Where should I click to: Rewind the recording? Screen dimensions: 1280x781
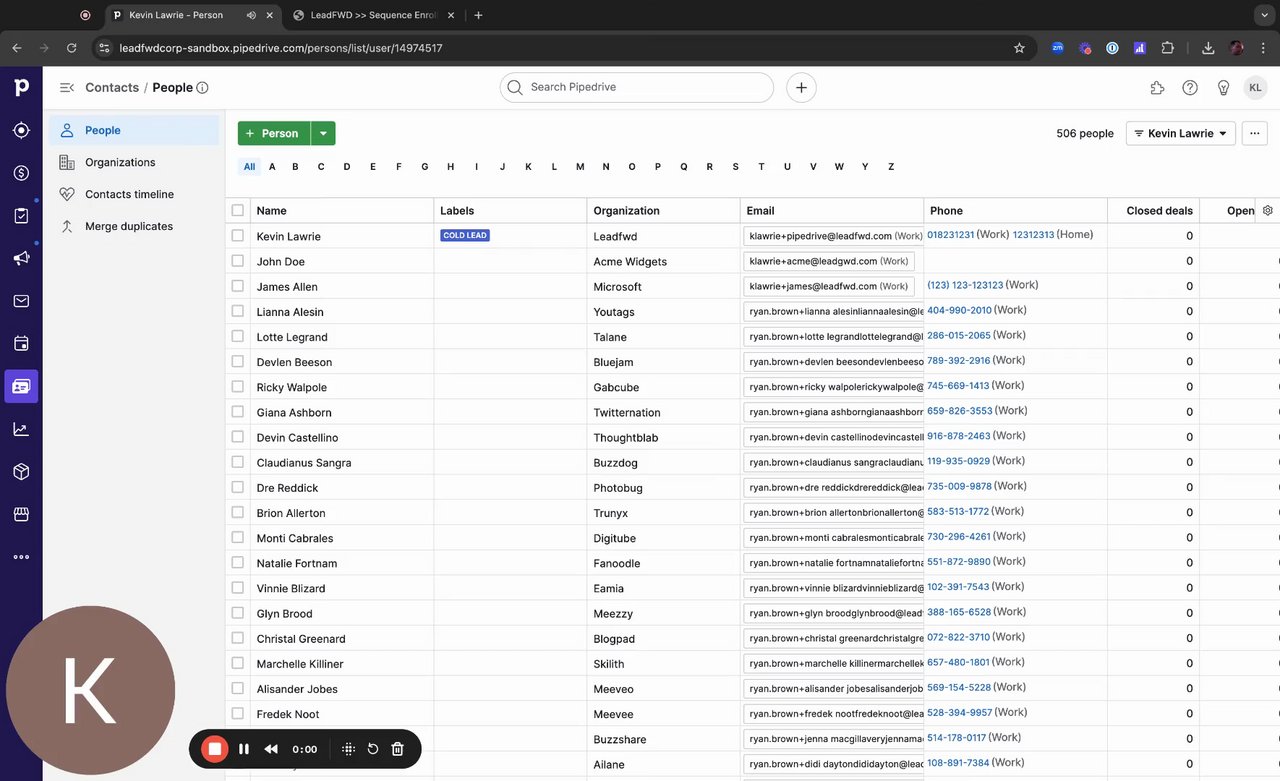click(271, 749)
